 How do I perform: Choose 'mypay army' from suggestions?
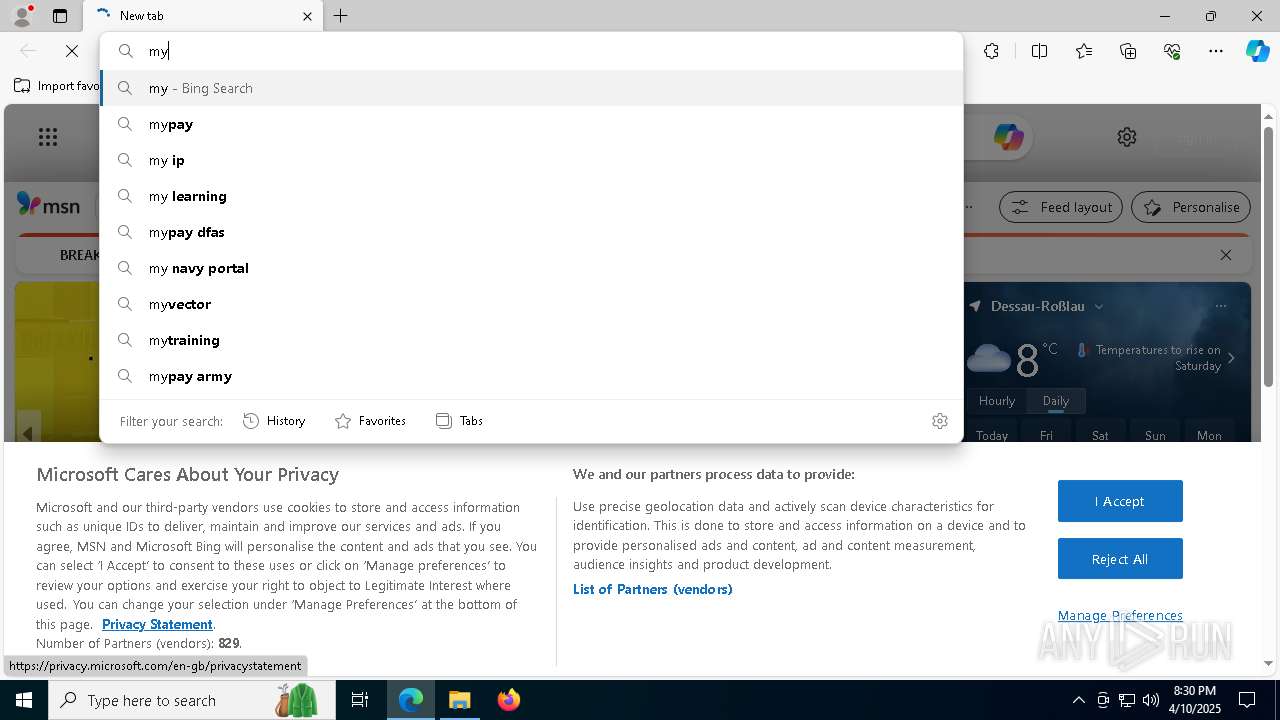point(531,376)
